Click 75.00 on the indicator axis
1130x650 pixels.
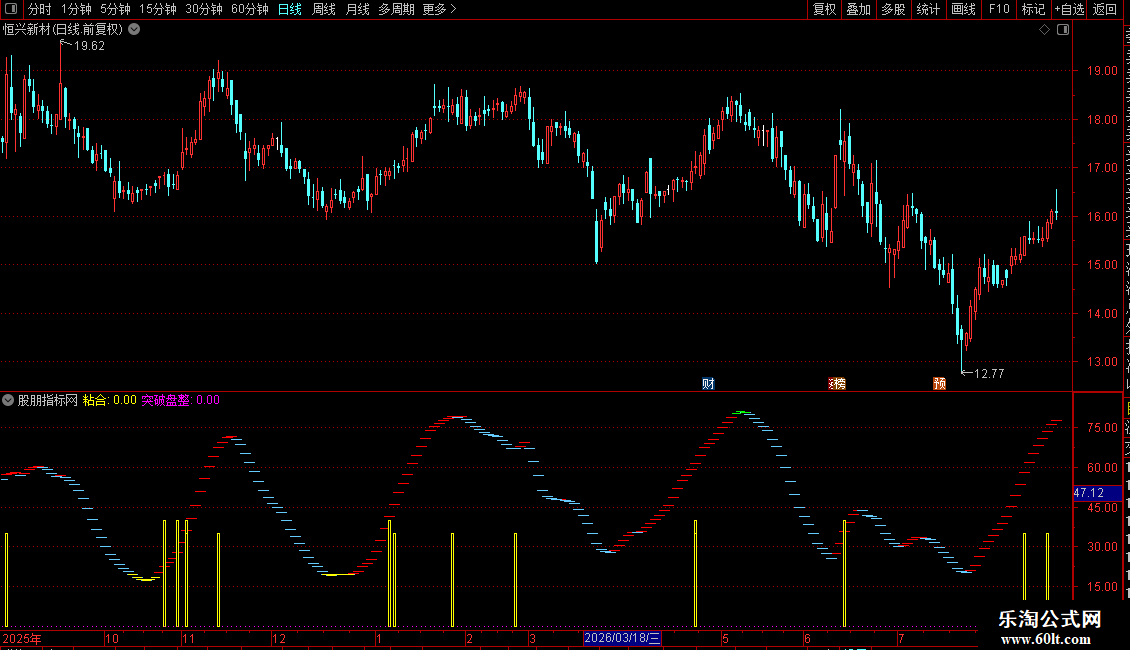click(x=1102, y=427)
